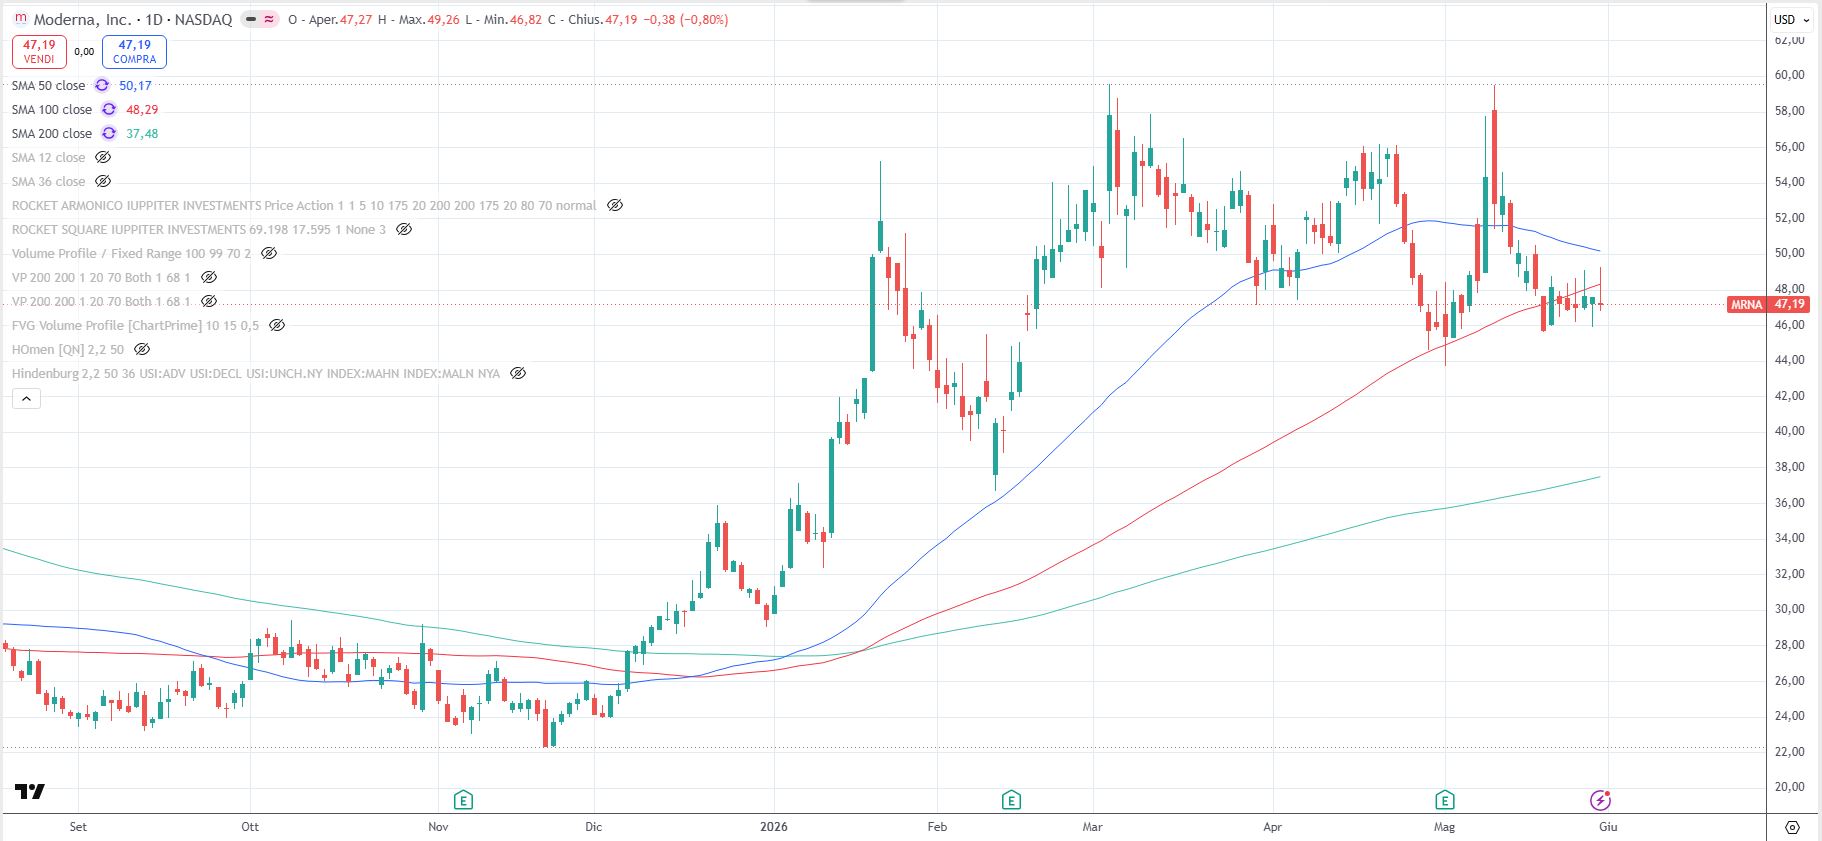Click the Moderna logo icon beside the symbol name
The height and width of the screenshot is (841, 1822).
tap(20, 19)
